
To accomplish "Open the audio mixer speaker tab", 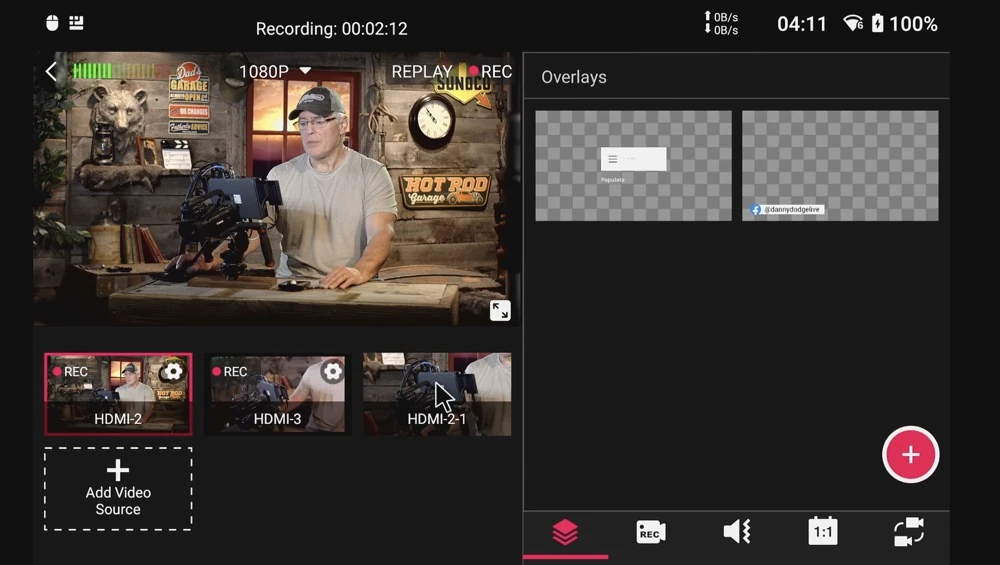I will 736,532.
